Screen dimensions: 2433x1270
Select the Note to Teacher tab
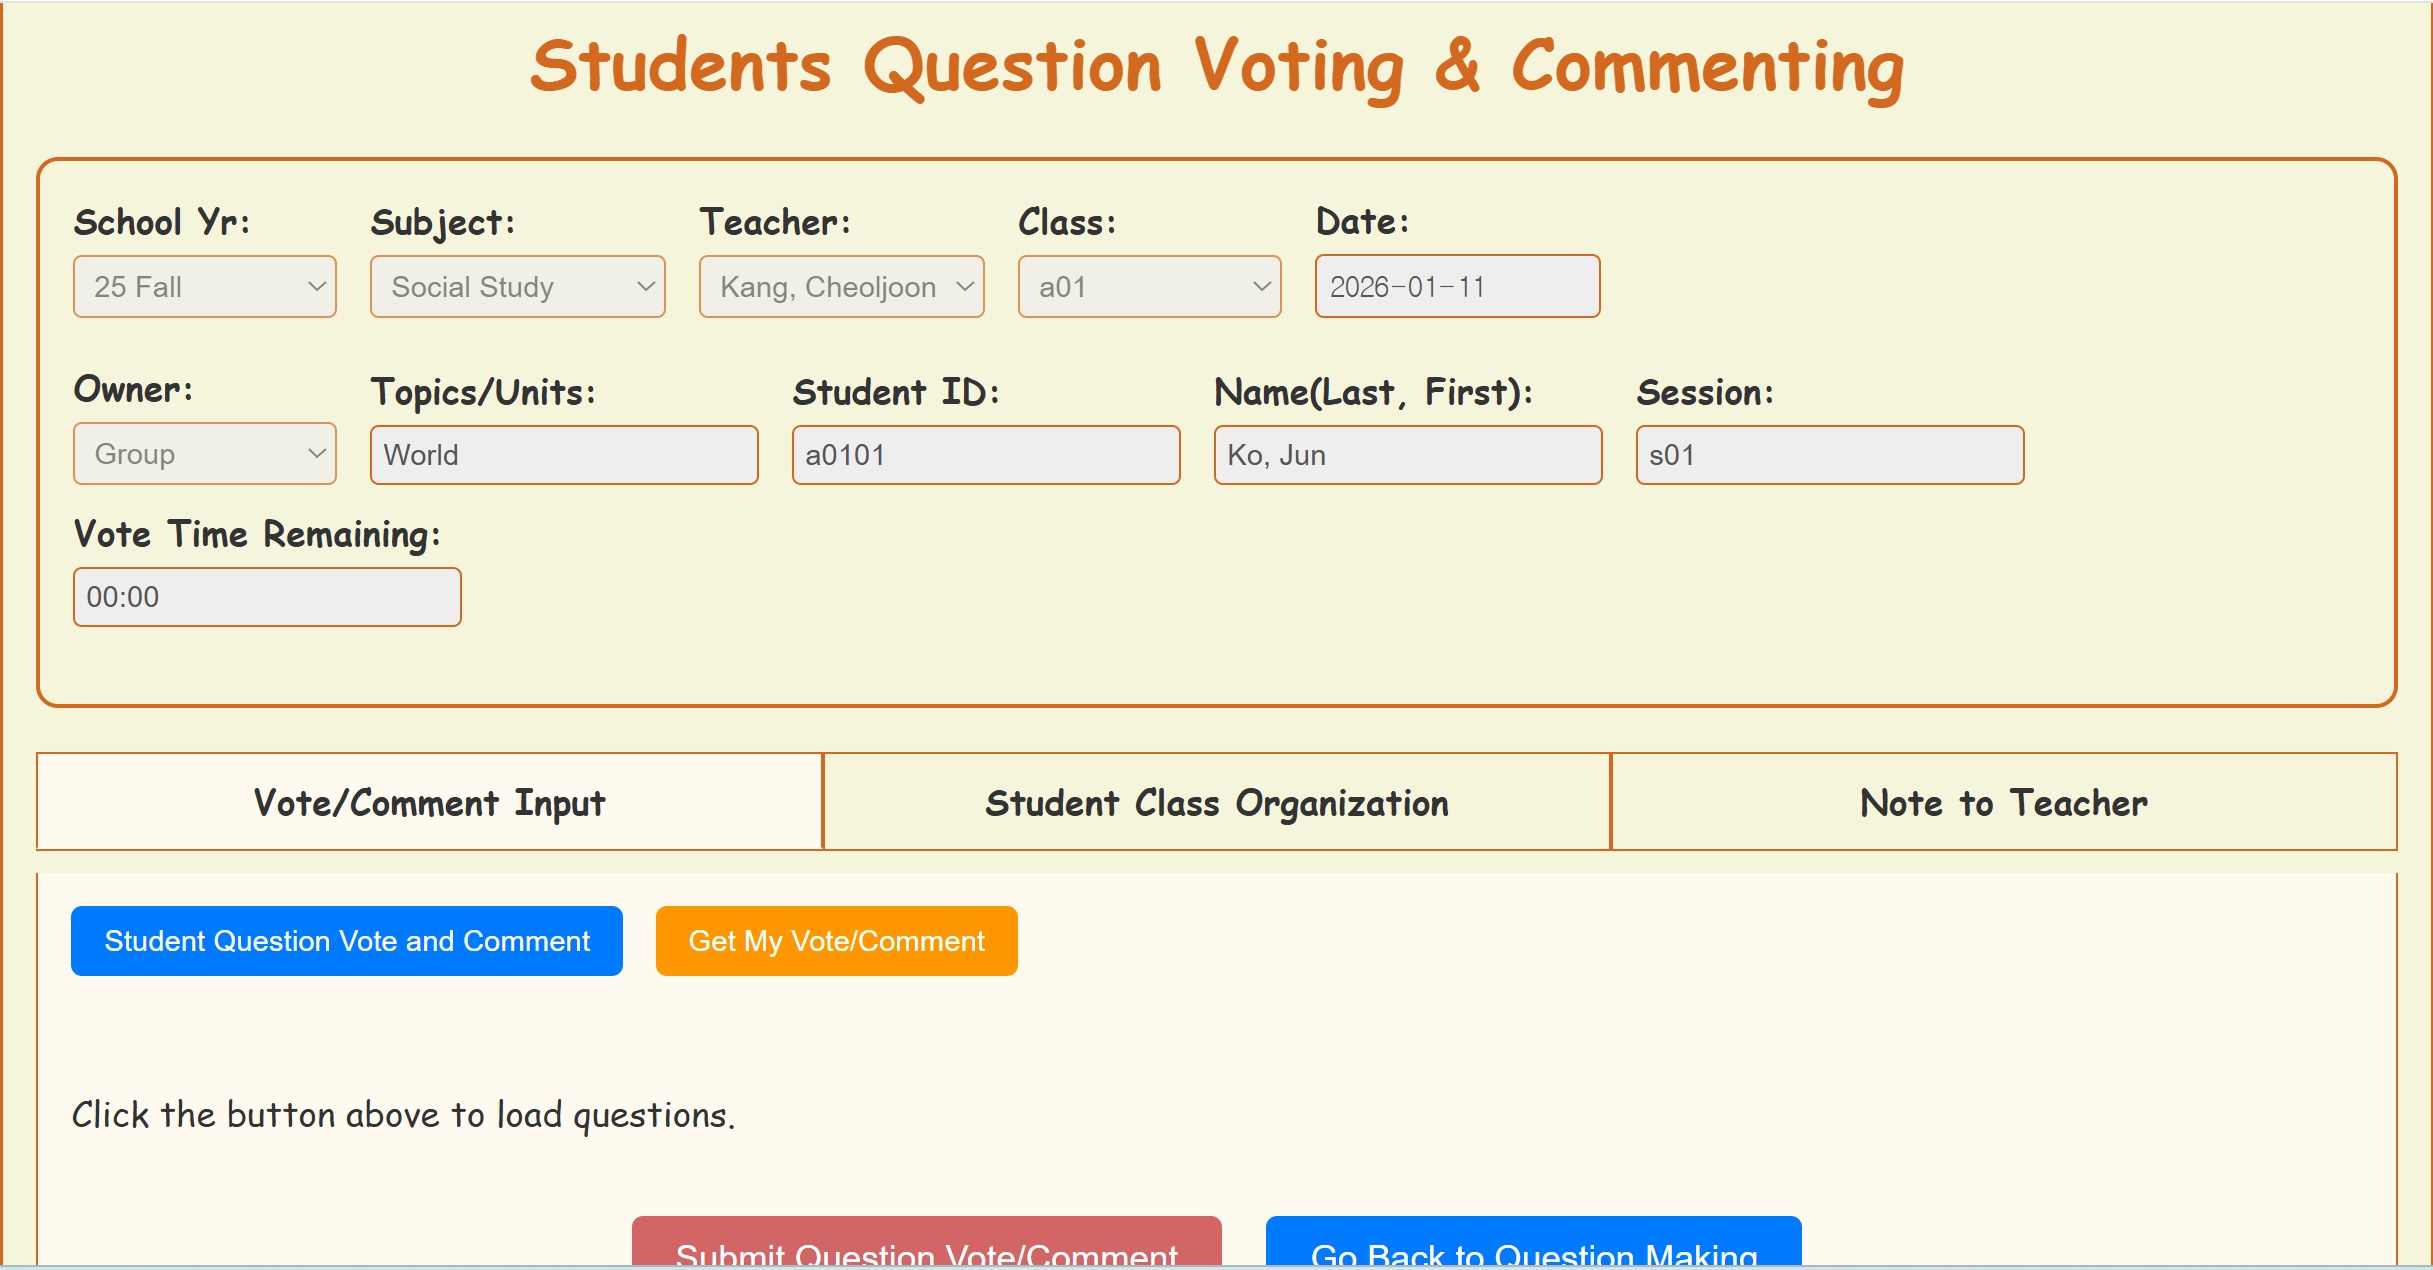pos(2003,802)
